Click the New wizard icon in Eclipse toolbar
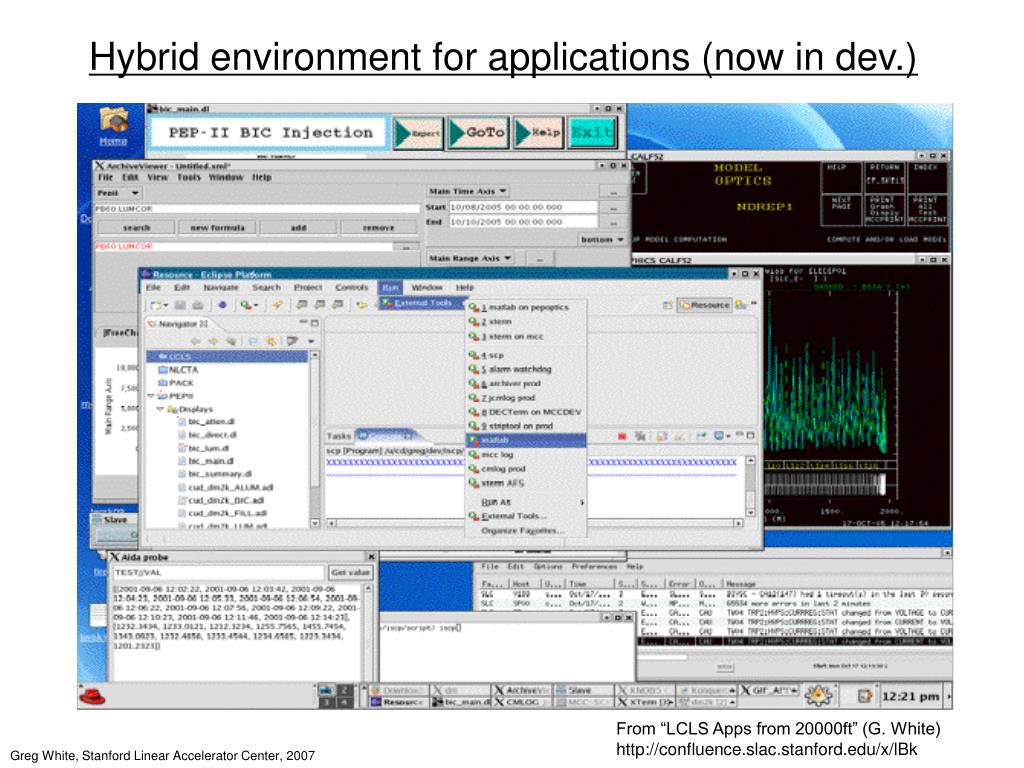 (x=158, y=305)
